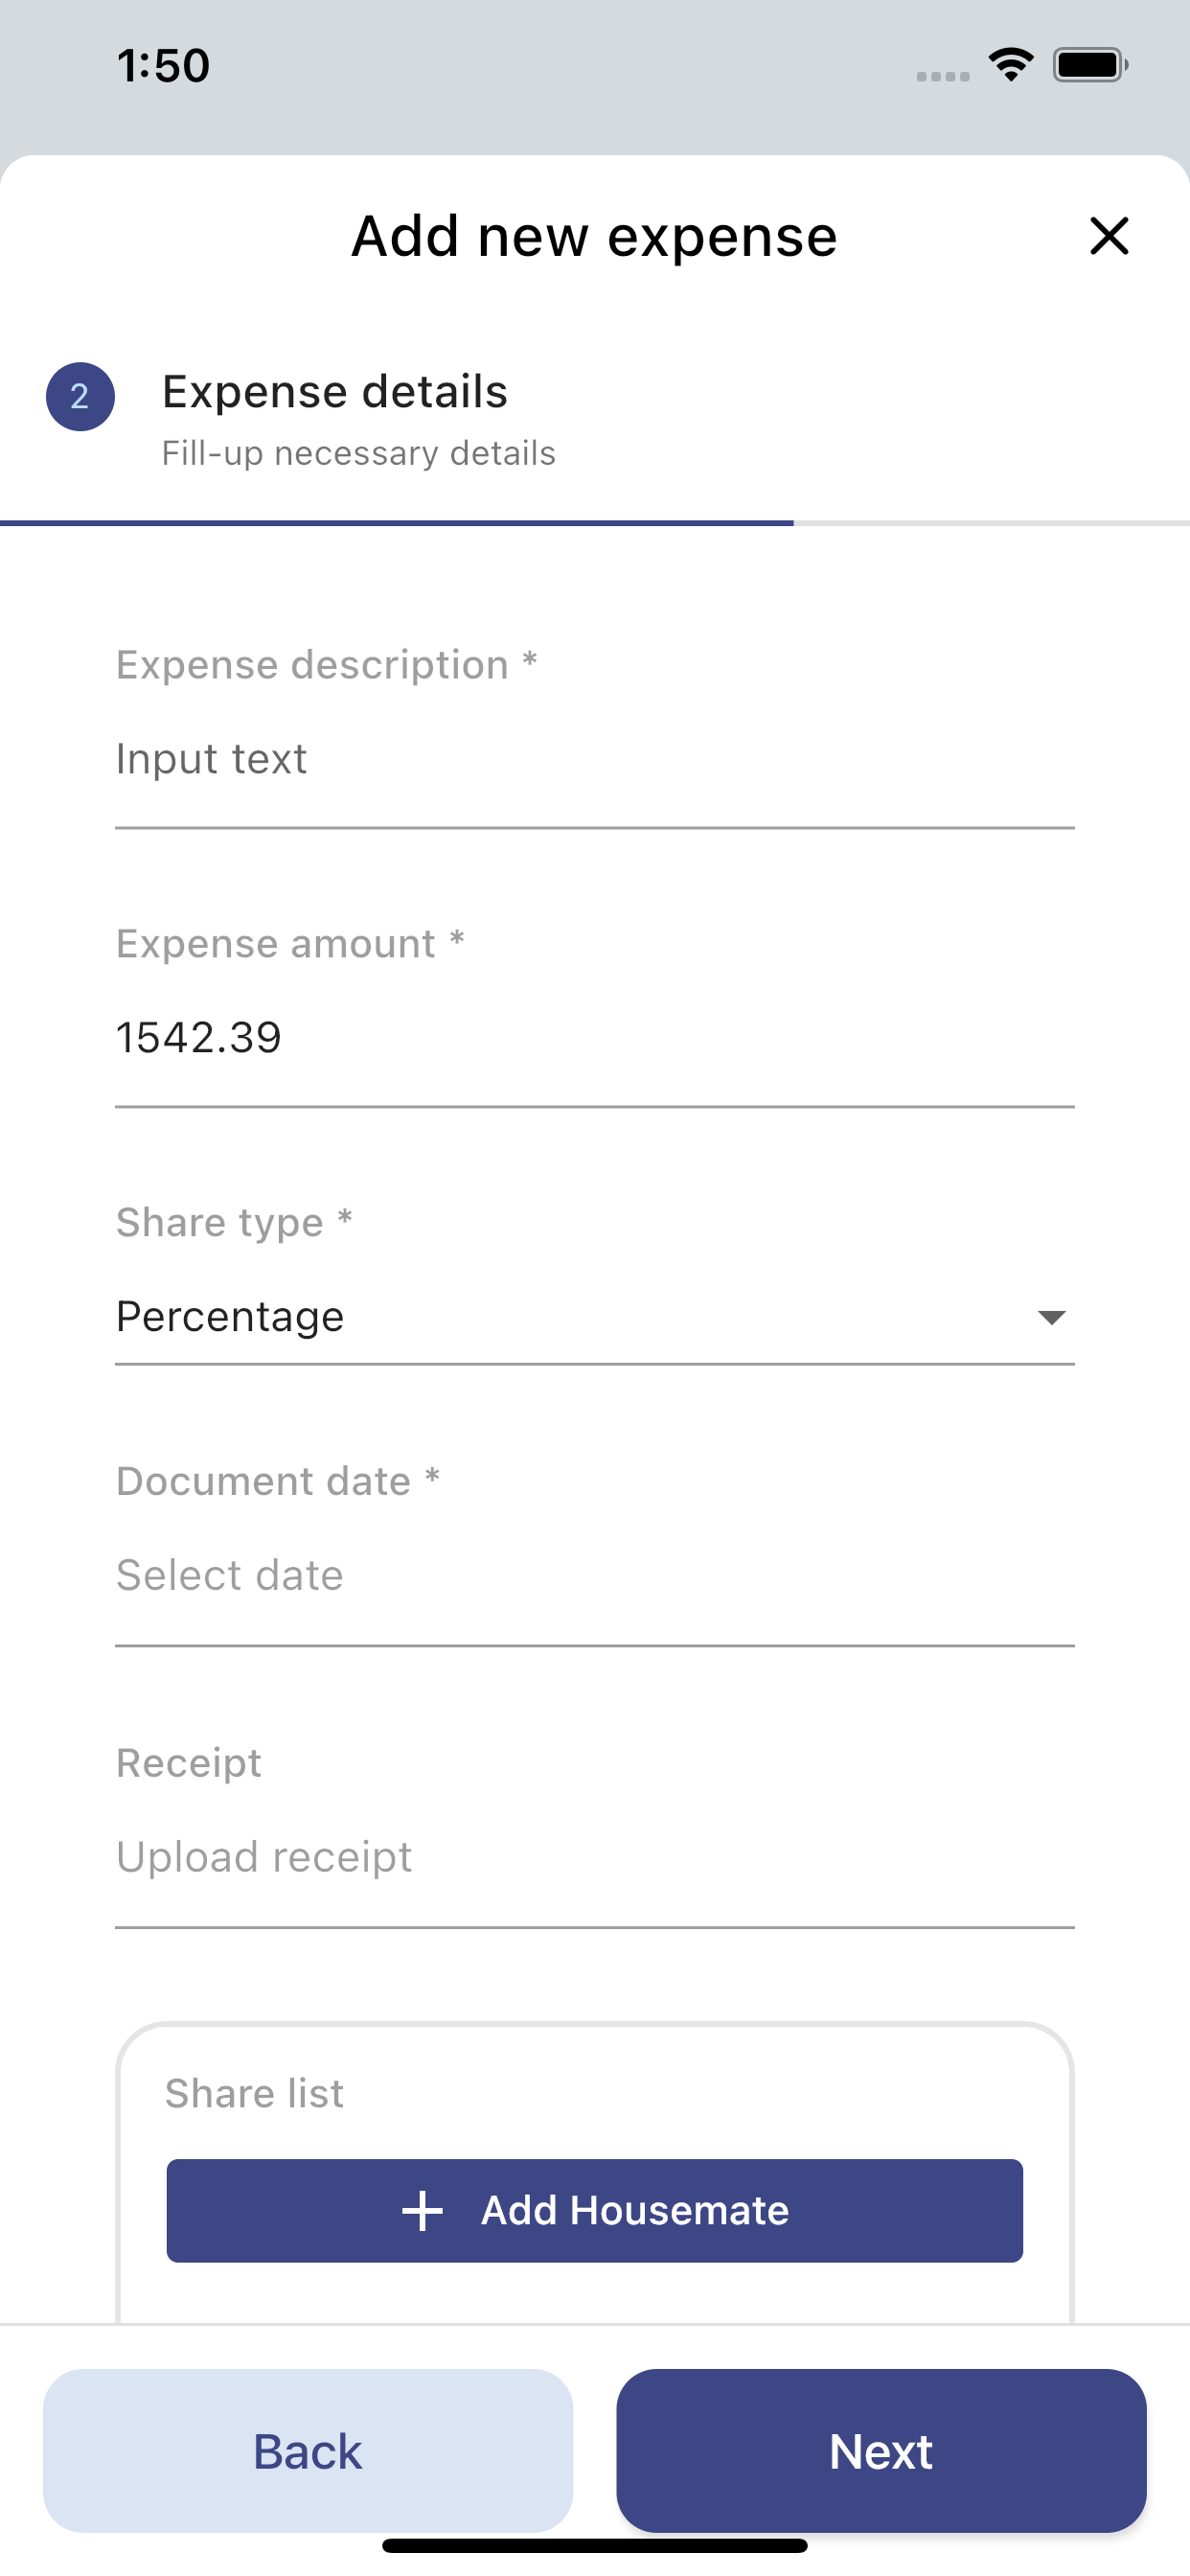Image resolution: width=1190 pixels, height=2576 pixels.
Task: Click the step progress bar
Action: [x=595, y=523]
